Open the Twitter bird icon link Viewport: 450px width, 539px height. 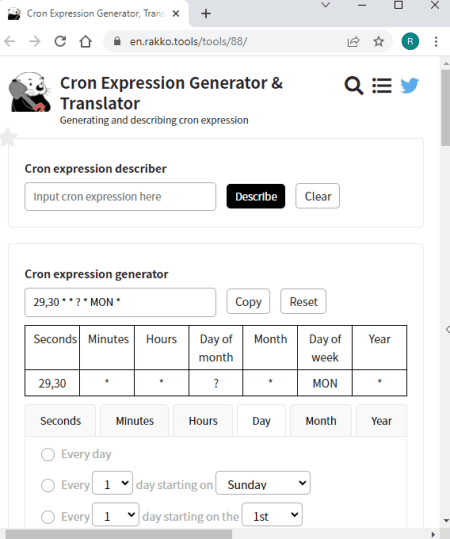(x=410, y=86)
